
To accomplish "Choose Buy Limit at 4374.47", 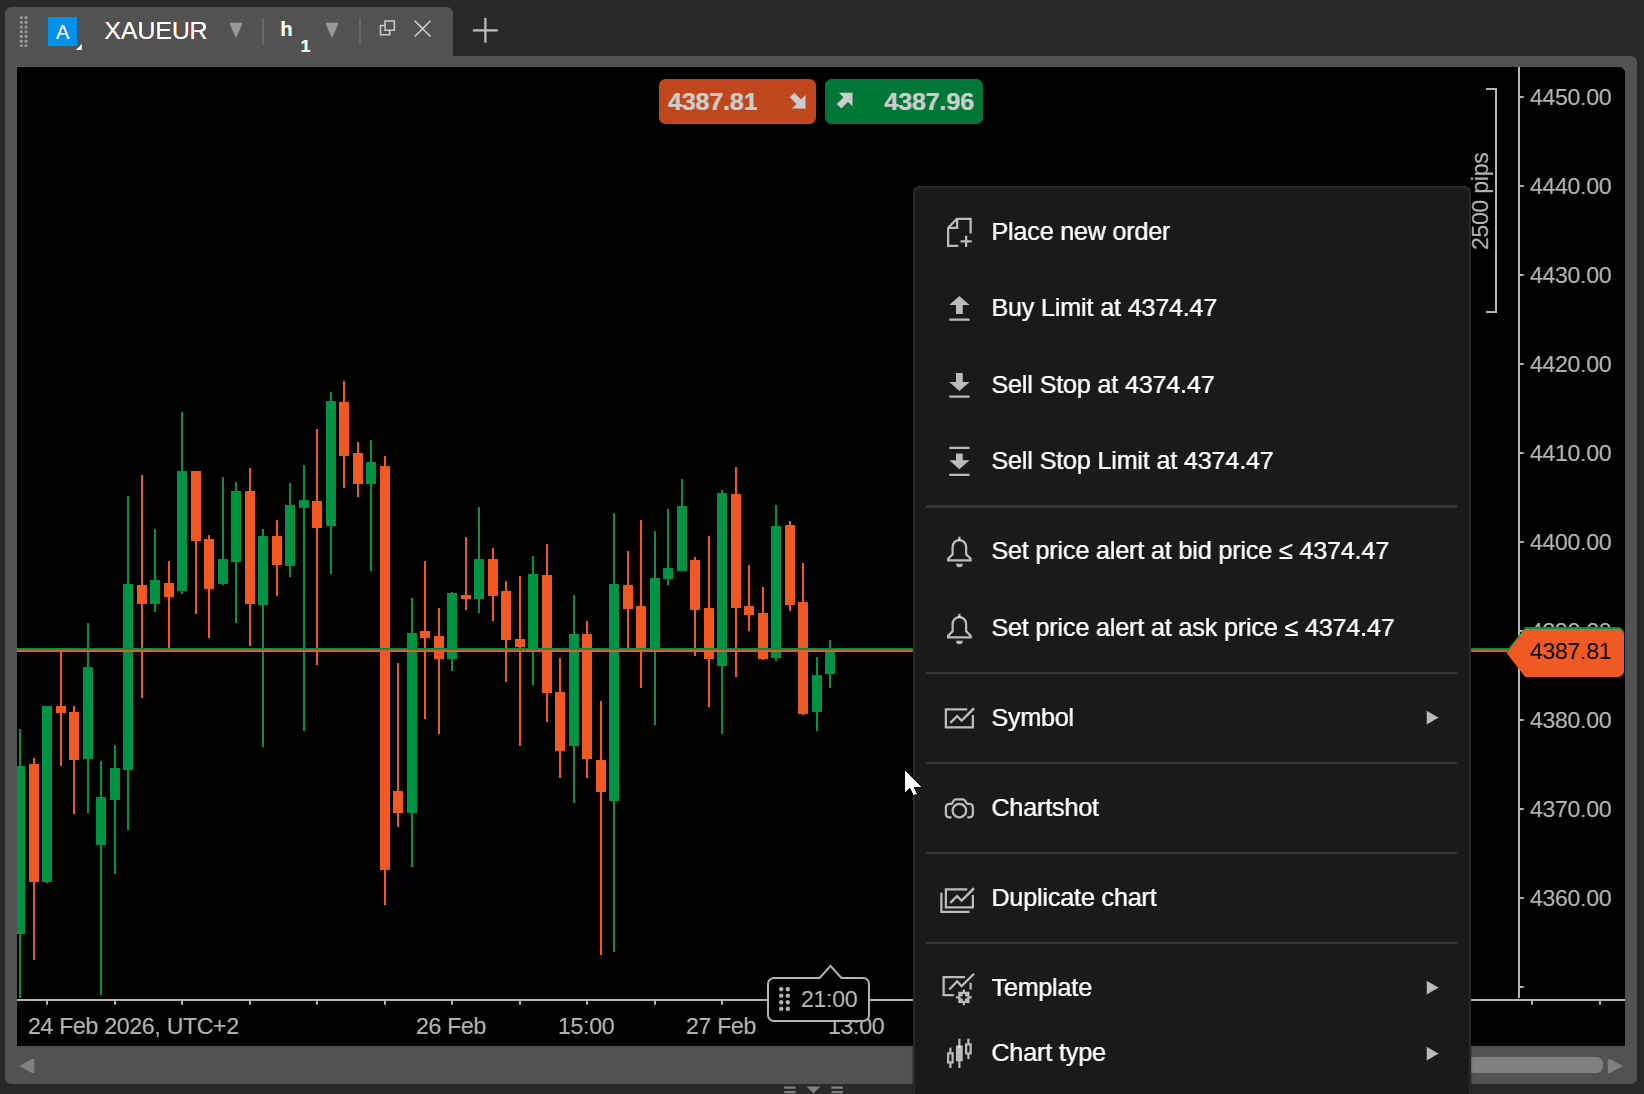I will coord(1191,308).
